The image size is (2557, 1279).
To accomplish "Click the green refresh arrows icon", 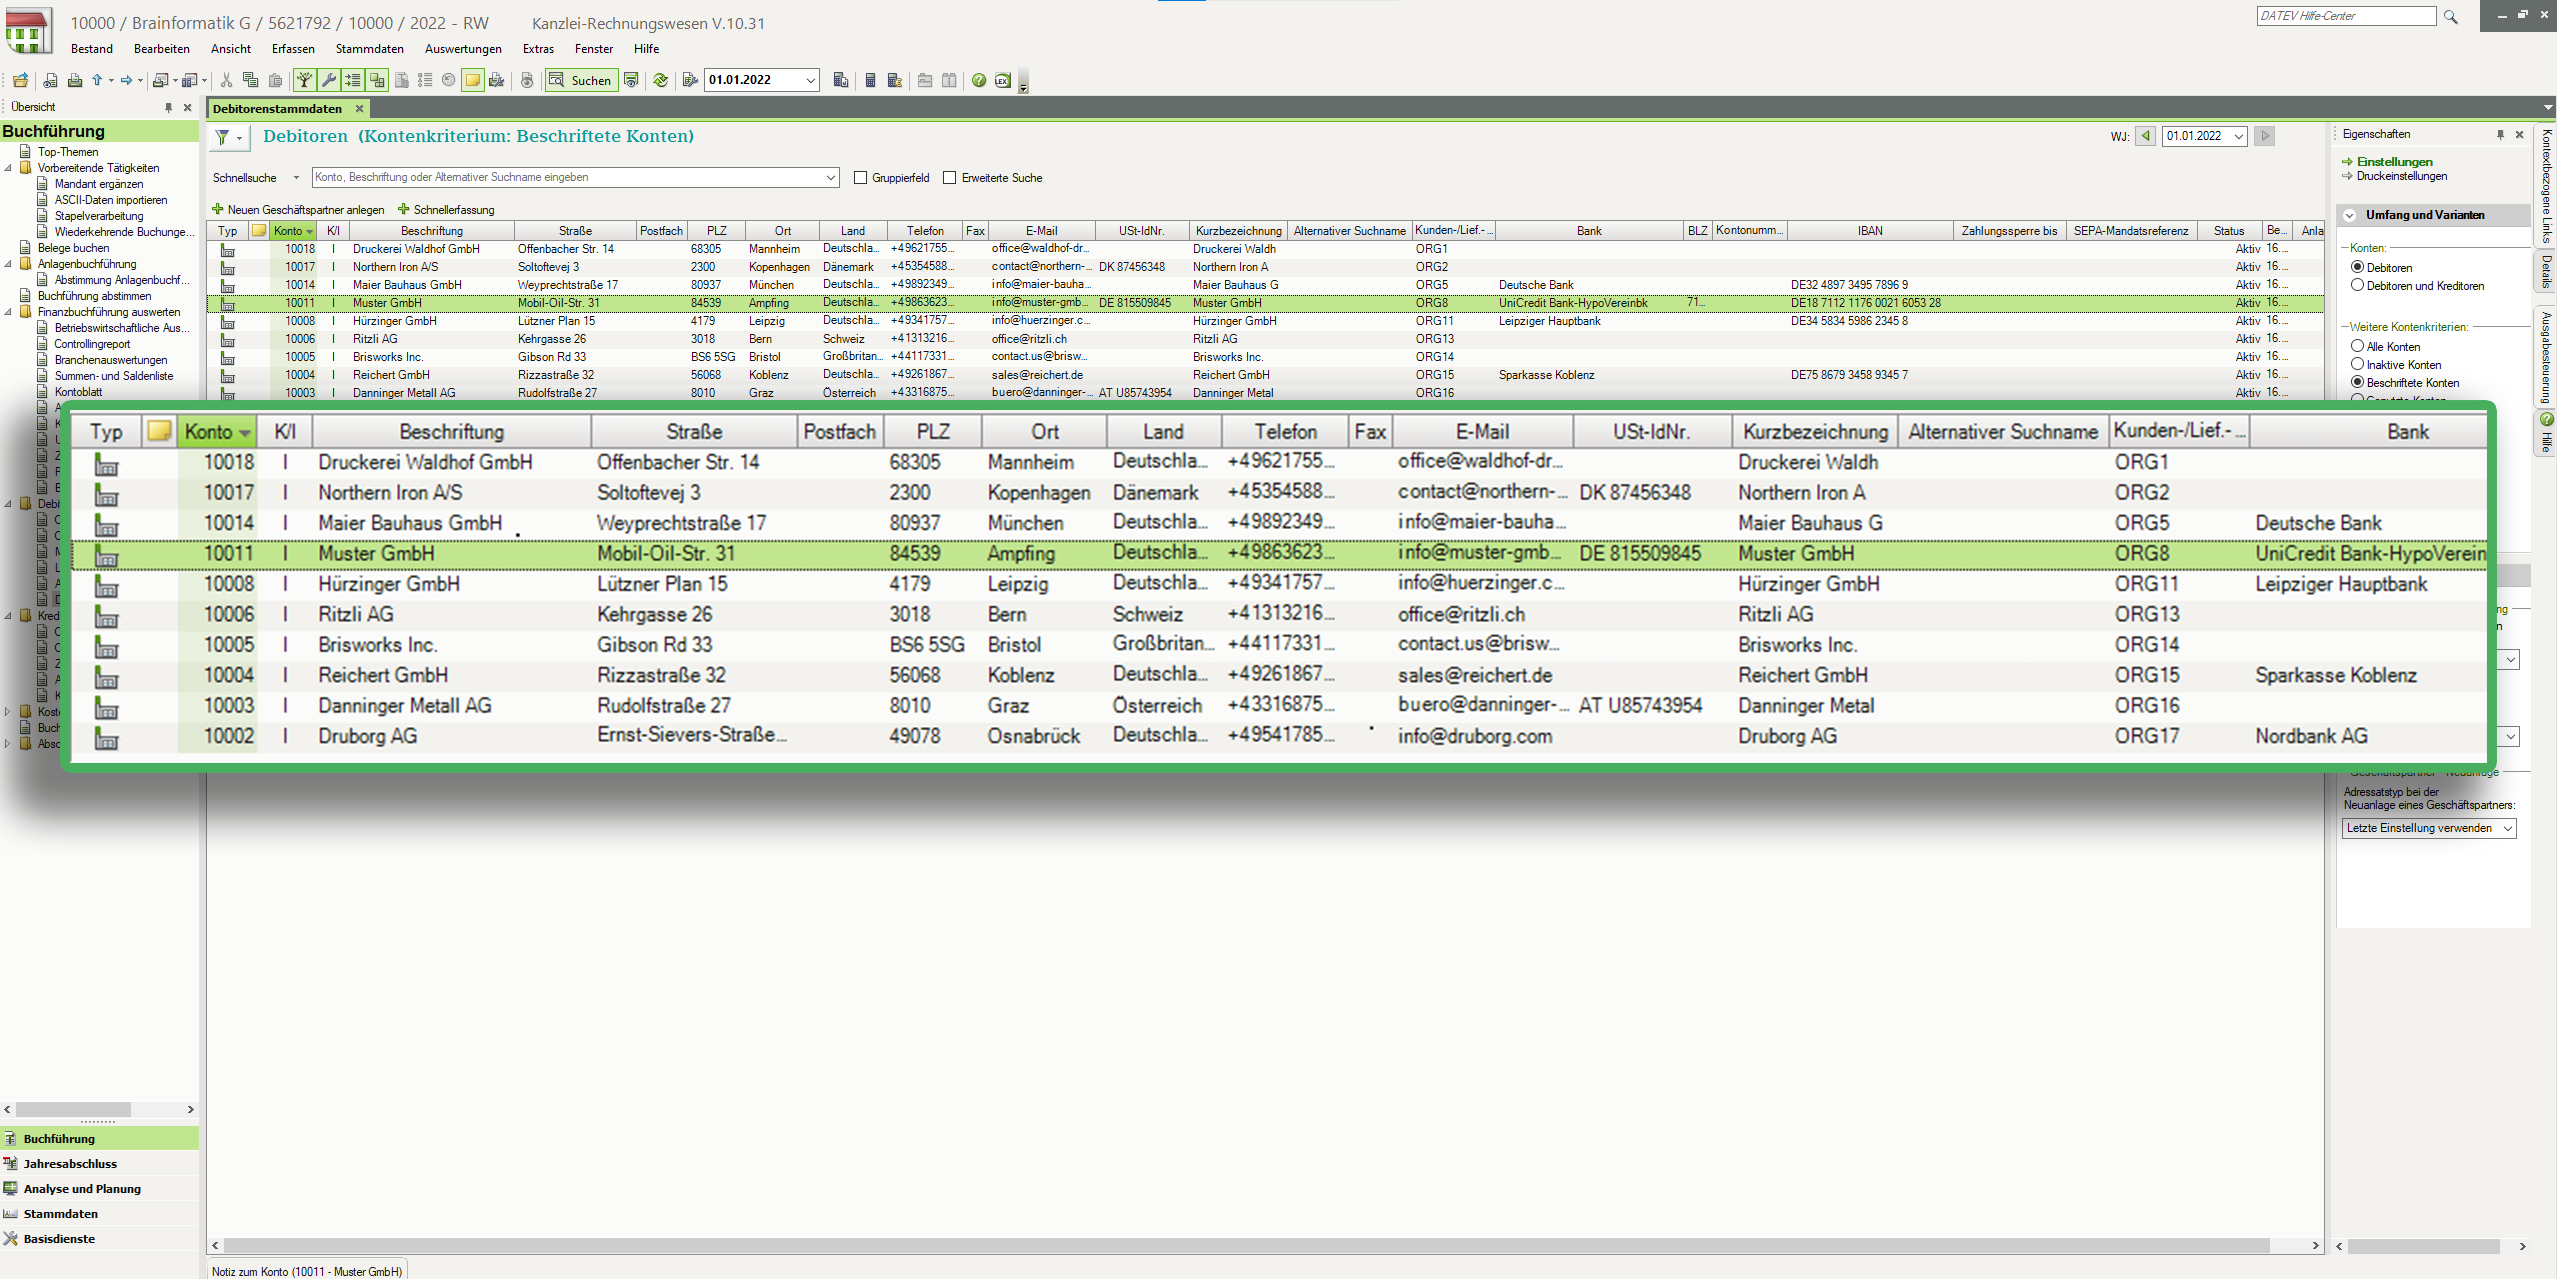I will (x=660, y=80).
